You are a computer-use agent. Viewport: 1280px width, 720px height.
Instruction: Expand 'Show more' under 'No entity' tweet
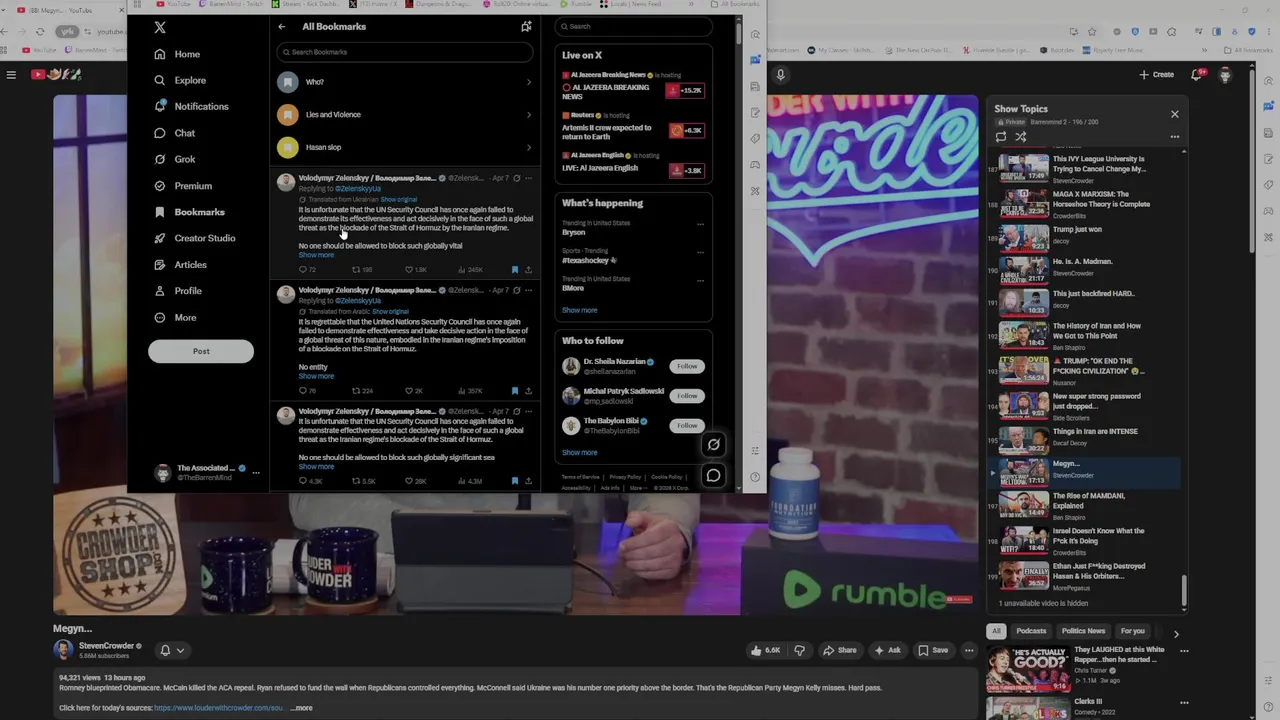316,376
